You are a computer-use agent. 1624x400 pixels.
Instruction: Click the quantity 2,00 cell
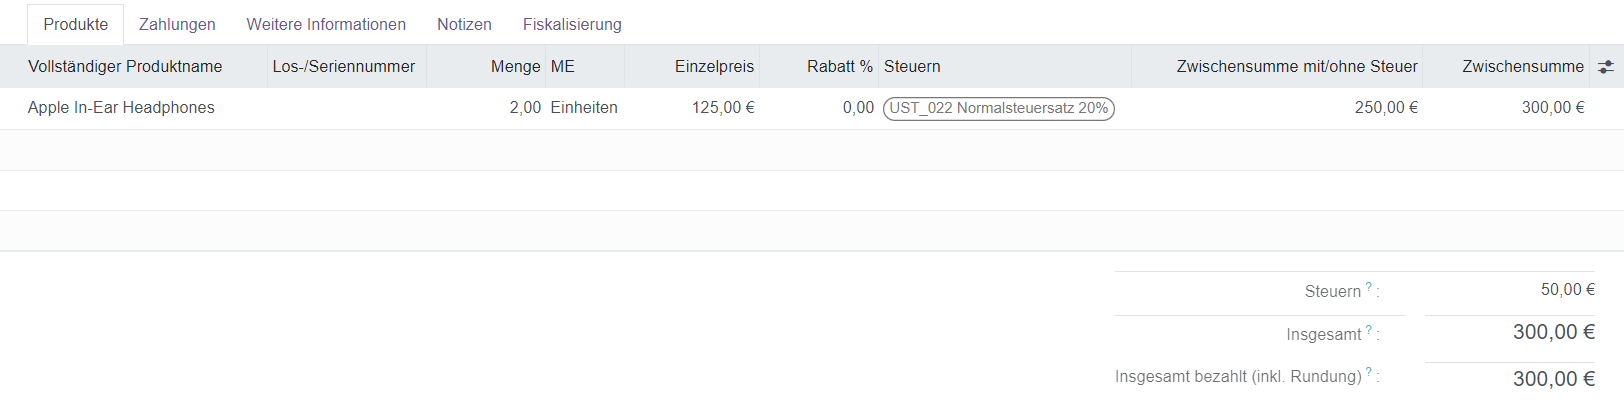[x=524, y=108]
